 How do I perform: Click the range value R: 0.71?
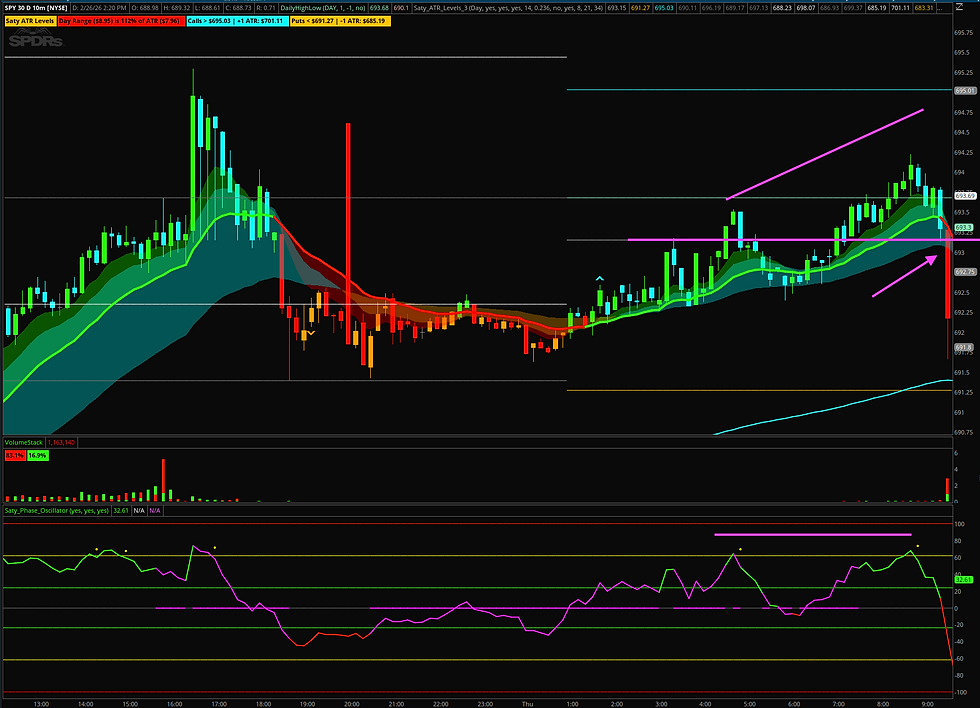pos(266,8)
